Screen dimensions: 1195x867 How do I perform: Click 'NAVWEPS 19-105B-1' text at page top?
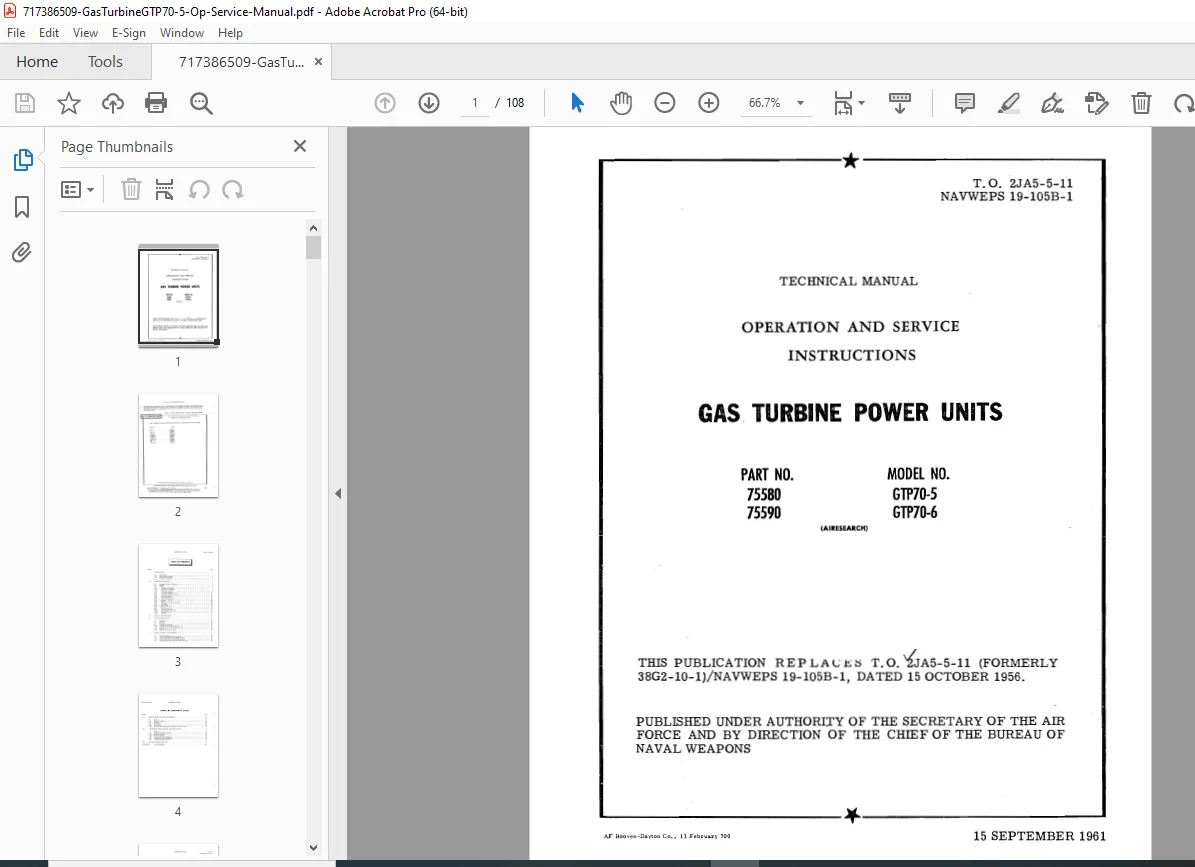1006,197
